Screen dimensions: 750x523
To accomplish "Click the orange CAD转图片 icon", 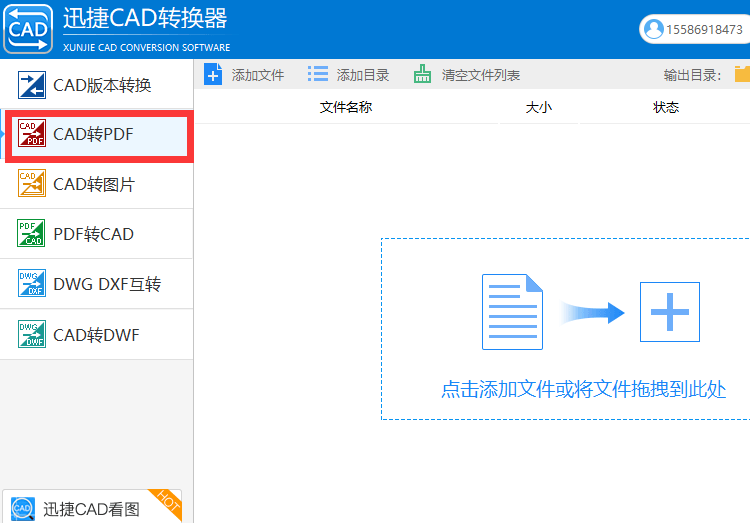I will (x=32, y=183).
